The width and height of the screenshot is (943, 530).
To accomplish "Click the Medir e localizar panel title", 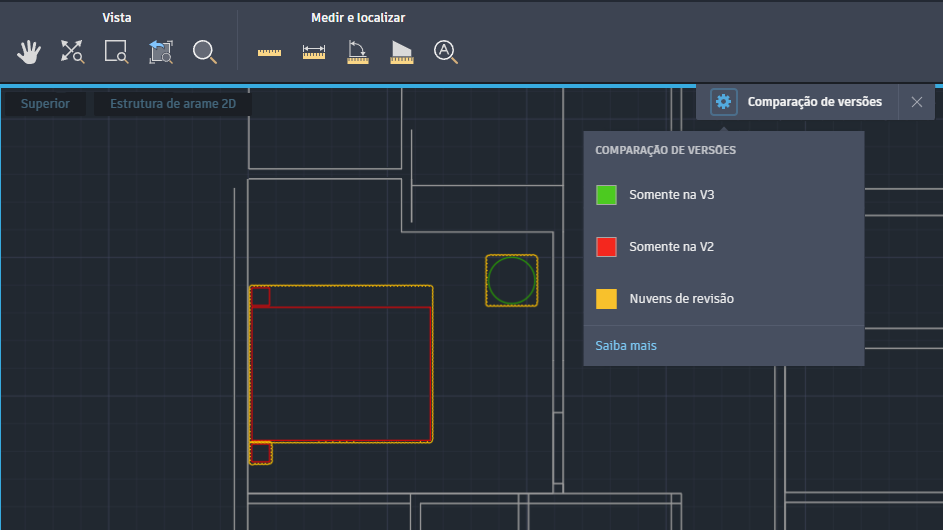I will (358, 17).
